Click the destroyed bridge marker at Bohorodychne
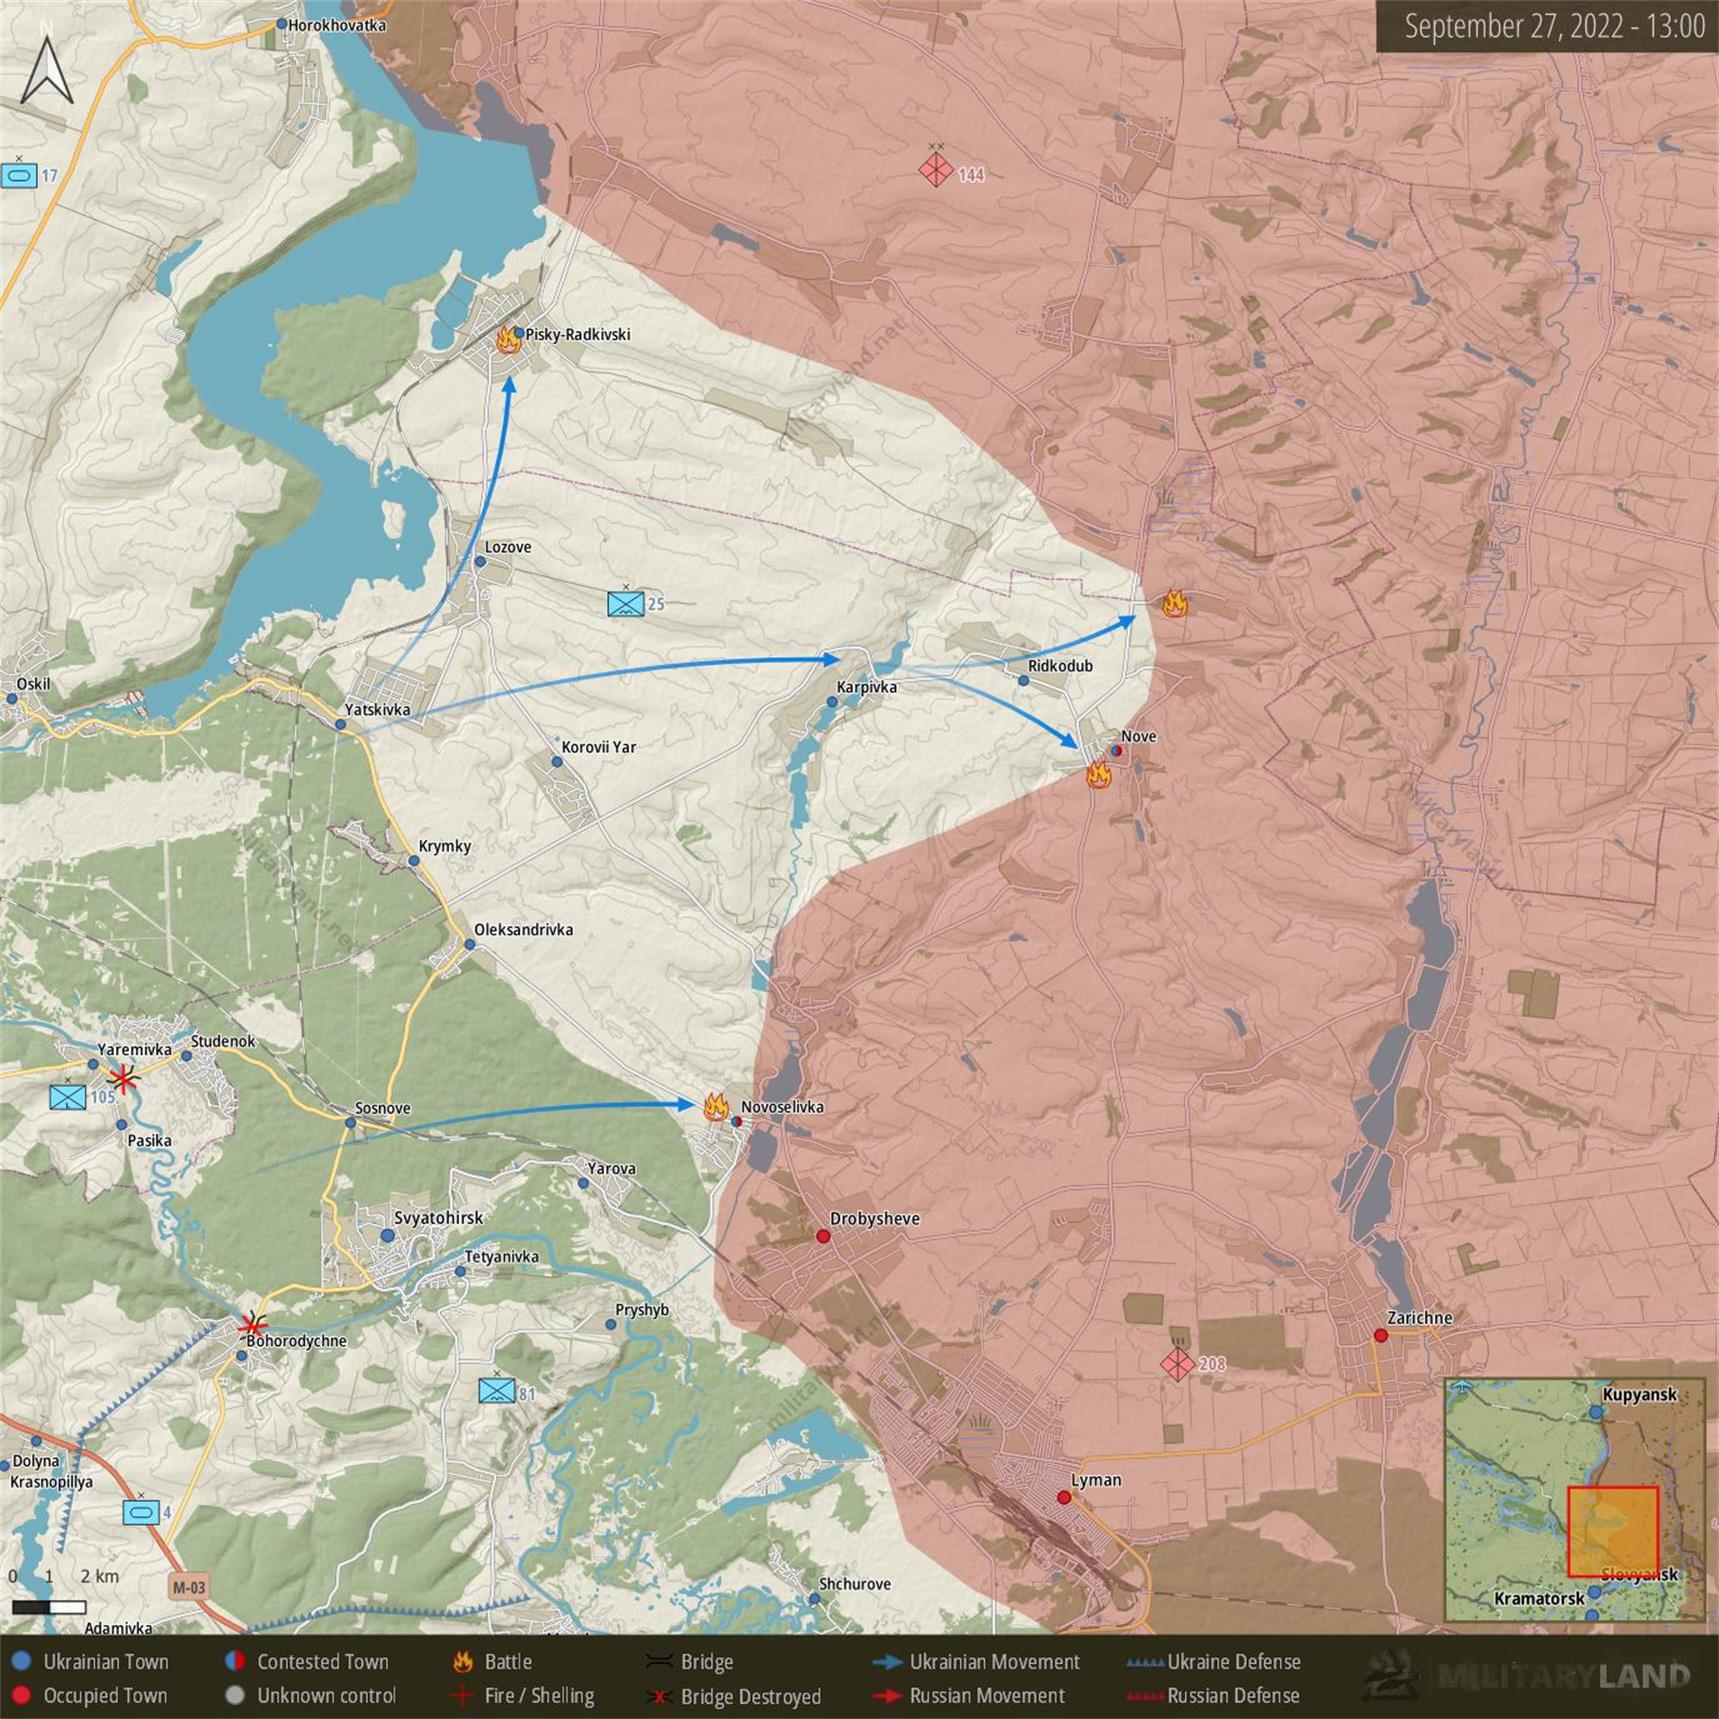Viewport: 1719px width, 1719px height. pyautogui.click(x=252, y=1326)
